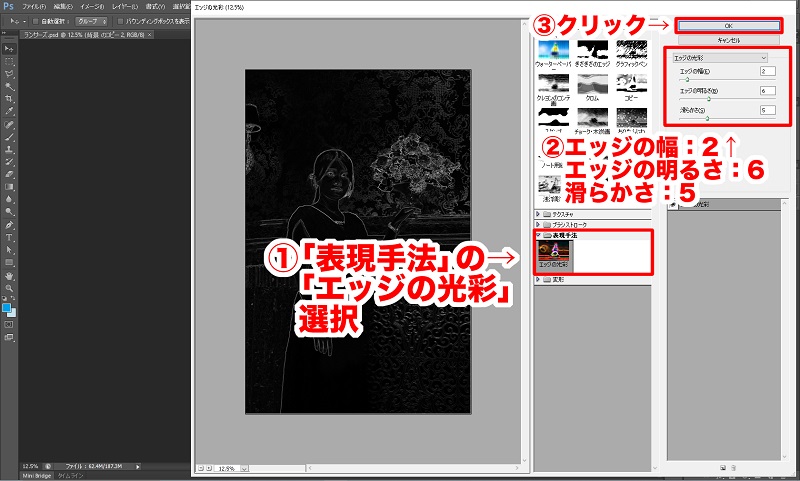The width and height of the screenshot is (800, 481).
Task: Open the 編集(E) menu
Action: (63, 7)
